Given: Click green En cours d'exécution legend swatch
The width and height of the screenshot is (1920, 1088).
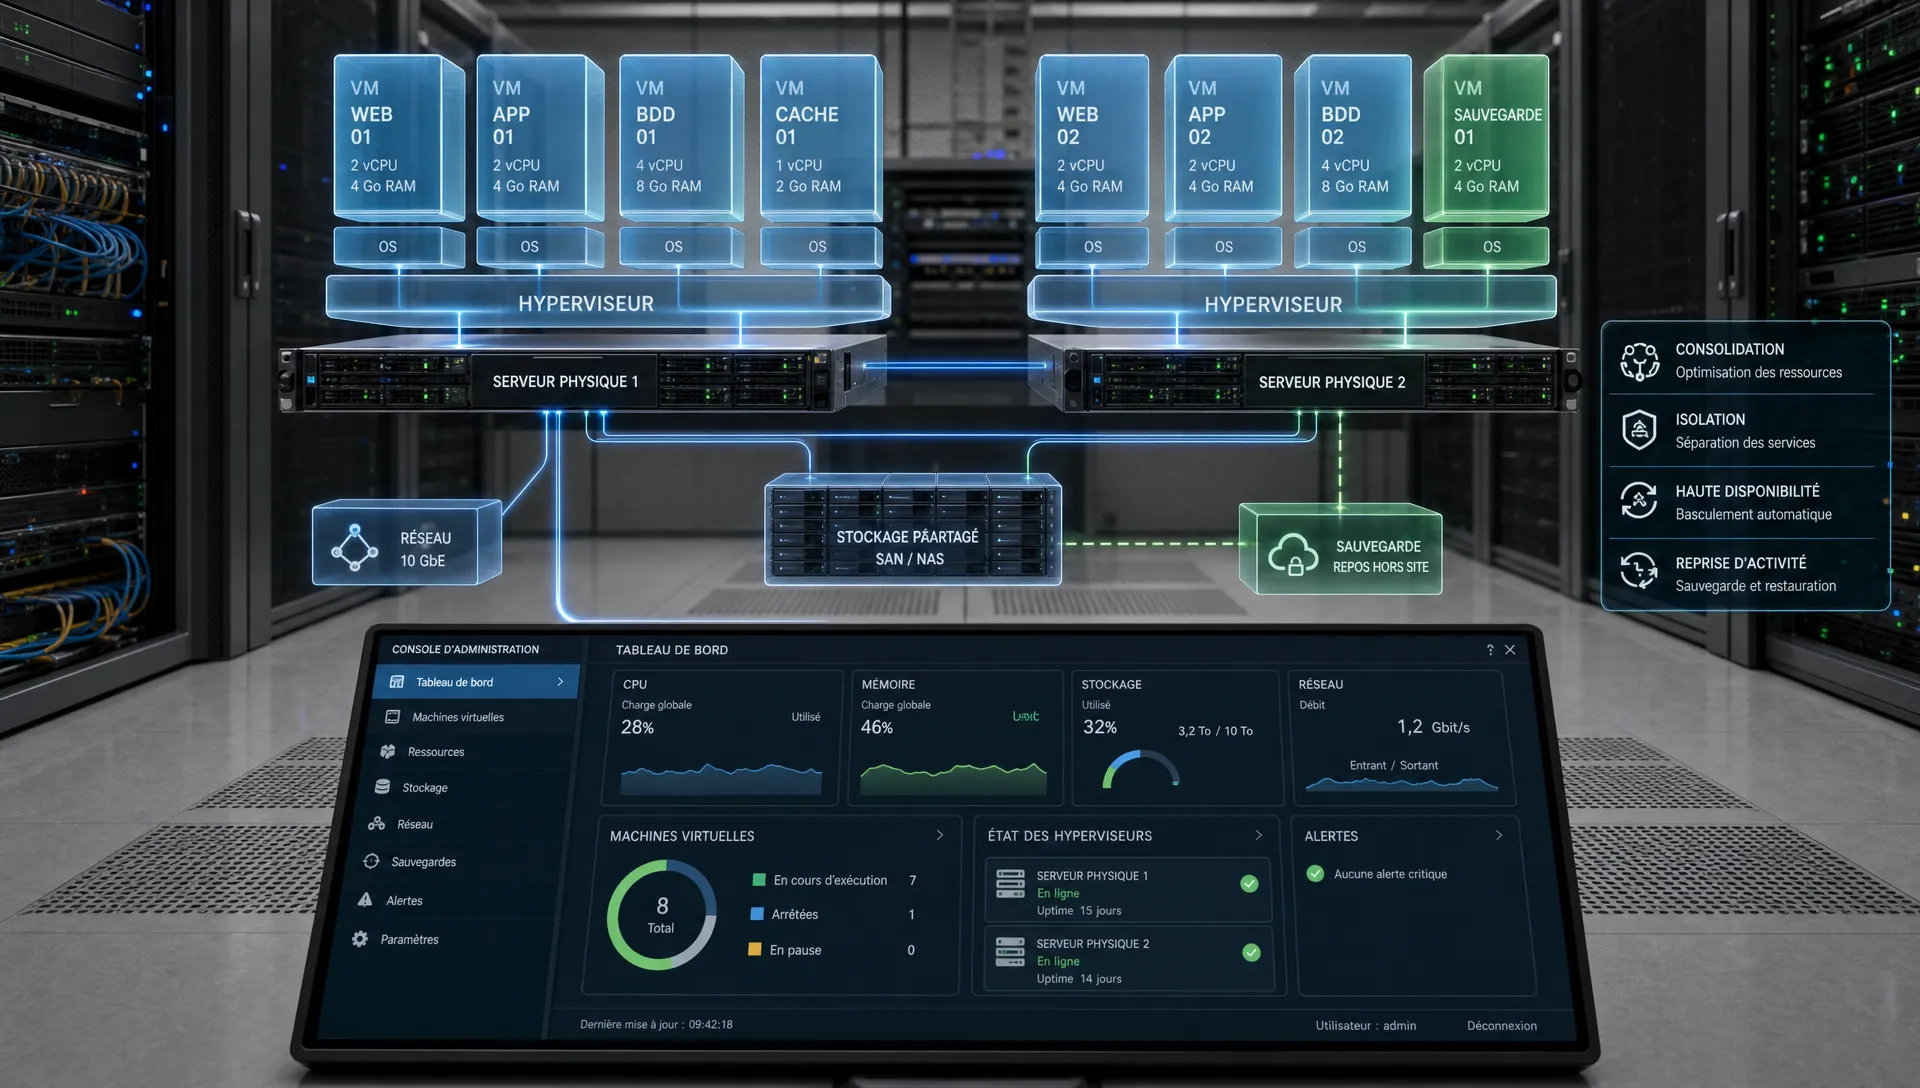Looking at the screenshot, I should [758, 880].
